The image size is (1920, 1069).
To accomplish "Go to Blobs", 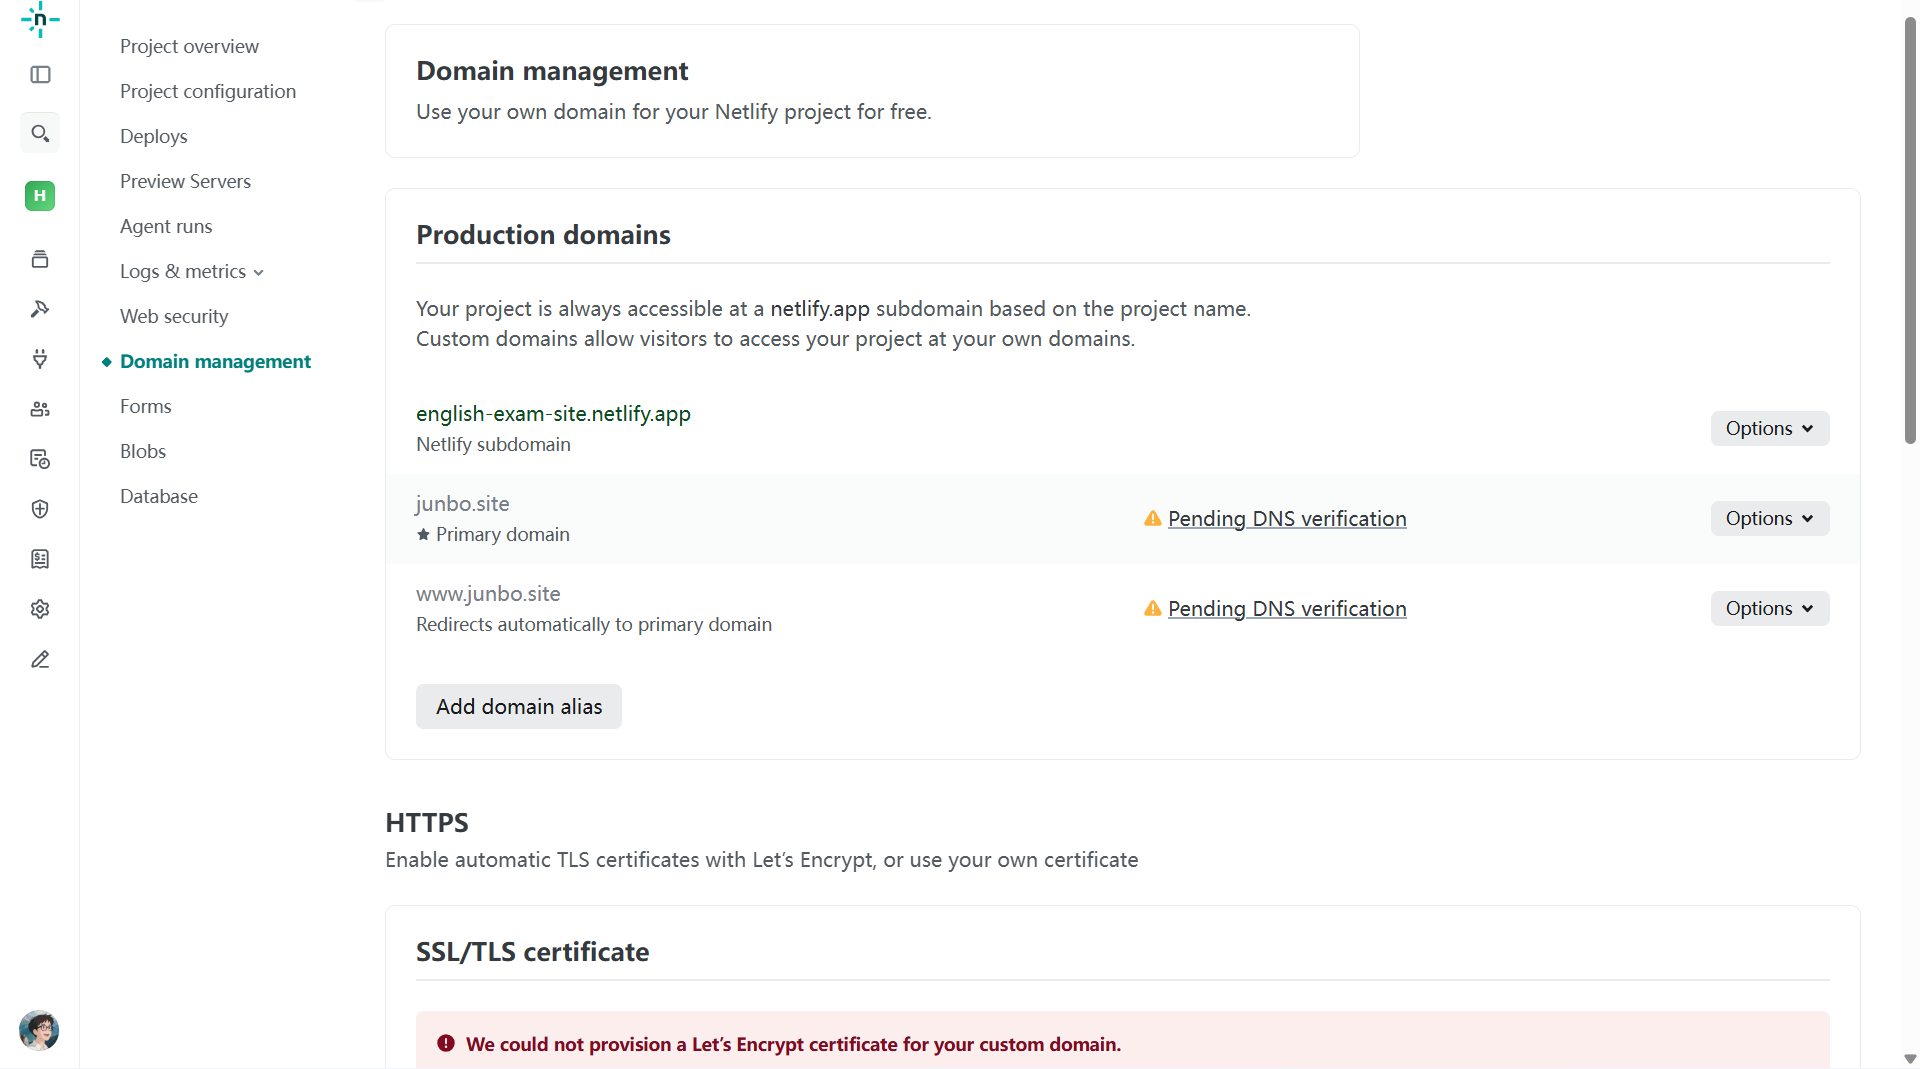I will [x=143, y=451].
